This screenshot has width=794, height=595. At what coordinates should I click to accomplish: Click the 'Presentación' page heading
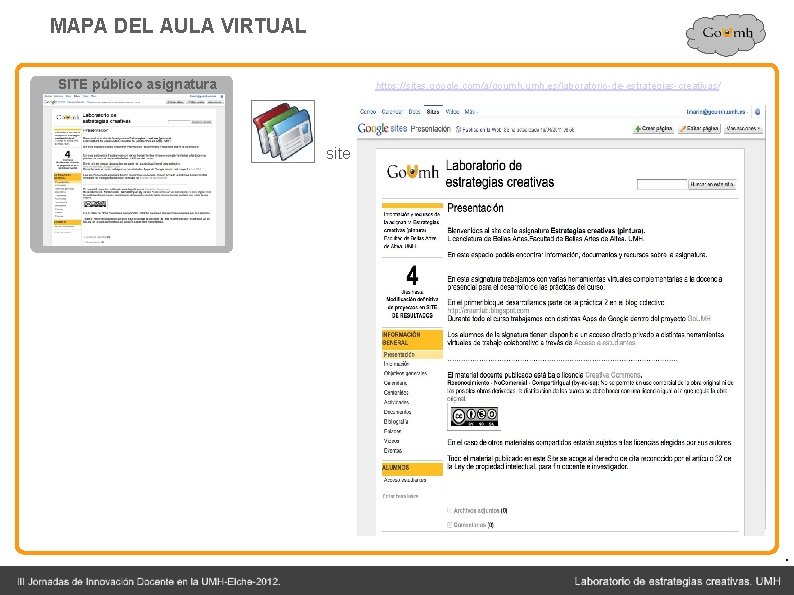pos(475,208)
